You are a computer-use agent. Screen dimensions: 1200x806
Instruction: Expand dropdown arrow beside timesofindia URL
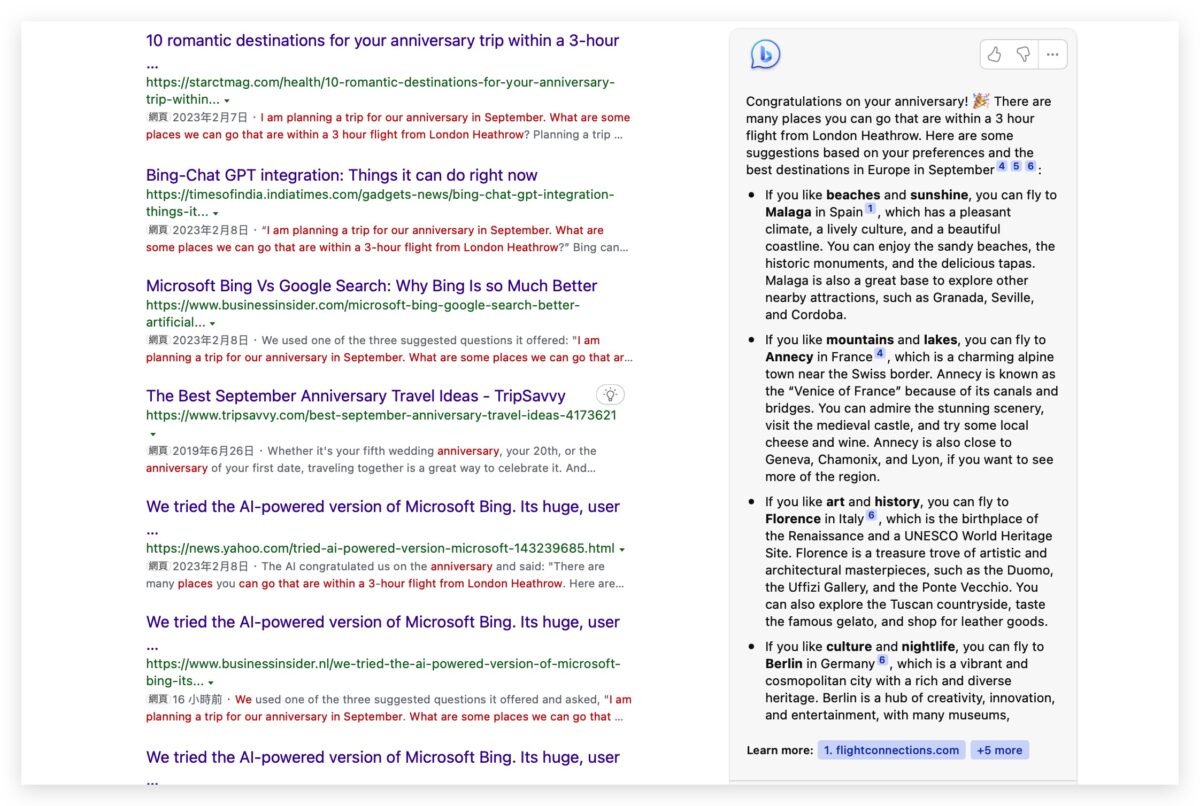215,213
